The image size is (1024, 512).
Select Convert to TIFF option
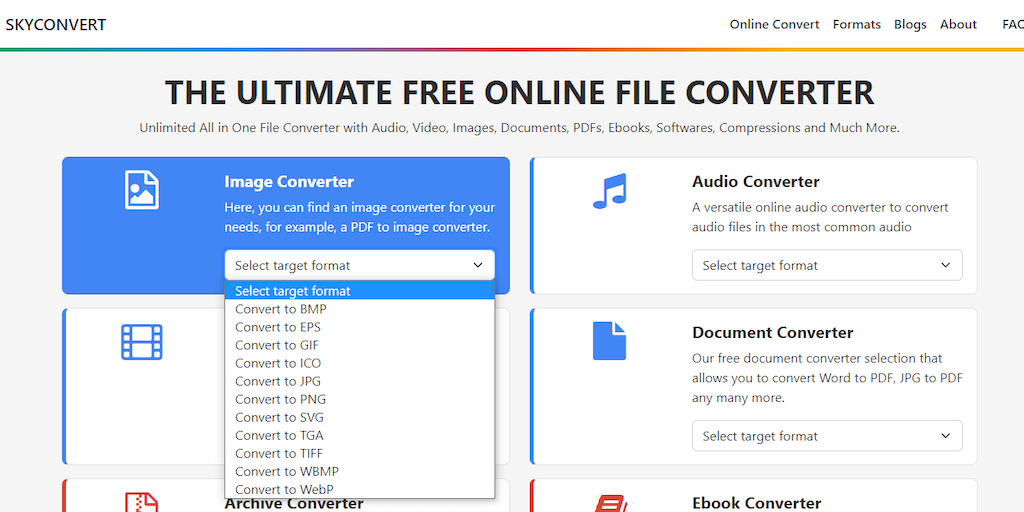pos(360,453)
